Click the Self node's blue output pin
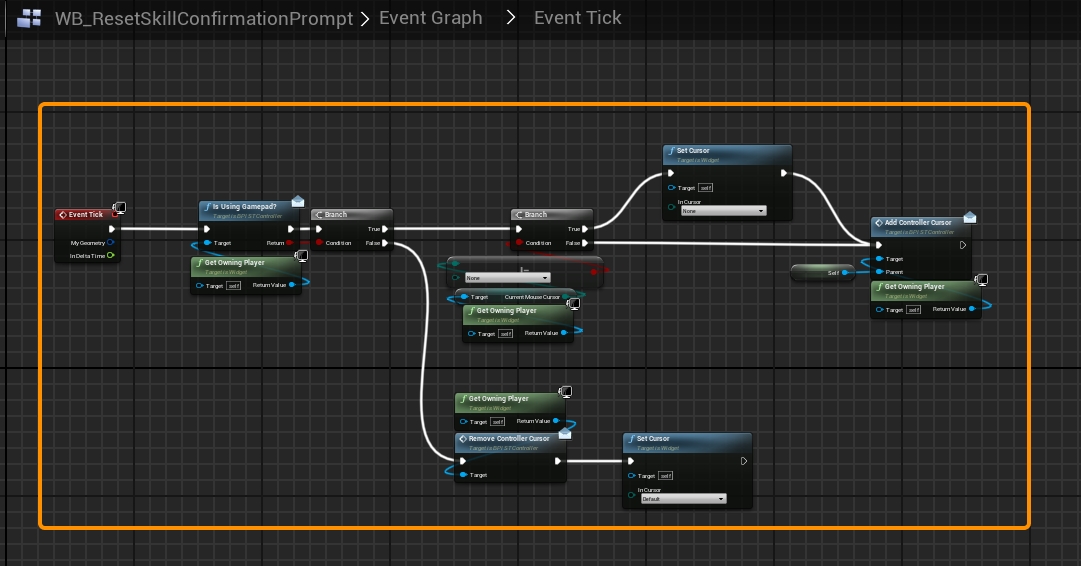 click(845, 272)
